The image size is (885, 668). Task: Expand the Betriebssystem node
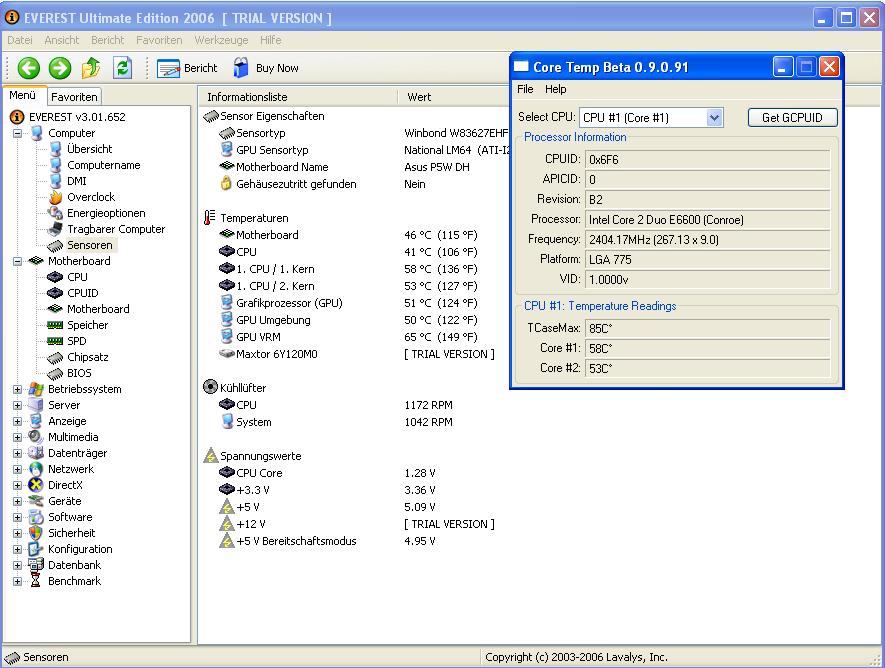tap(17, 389)
